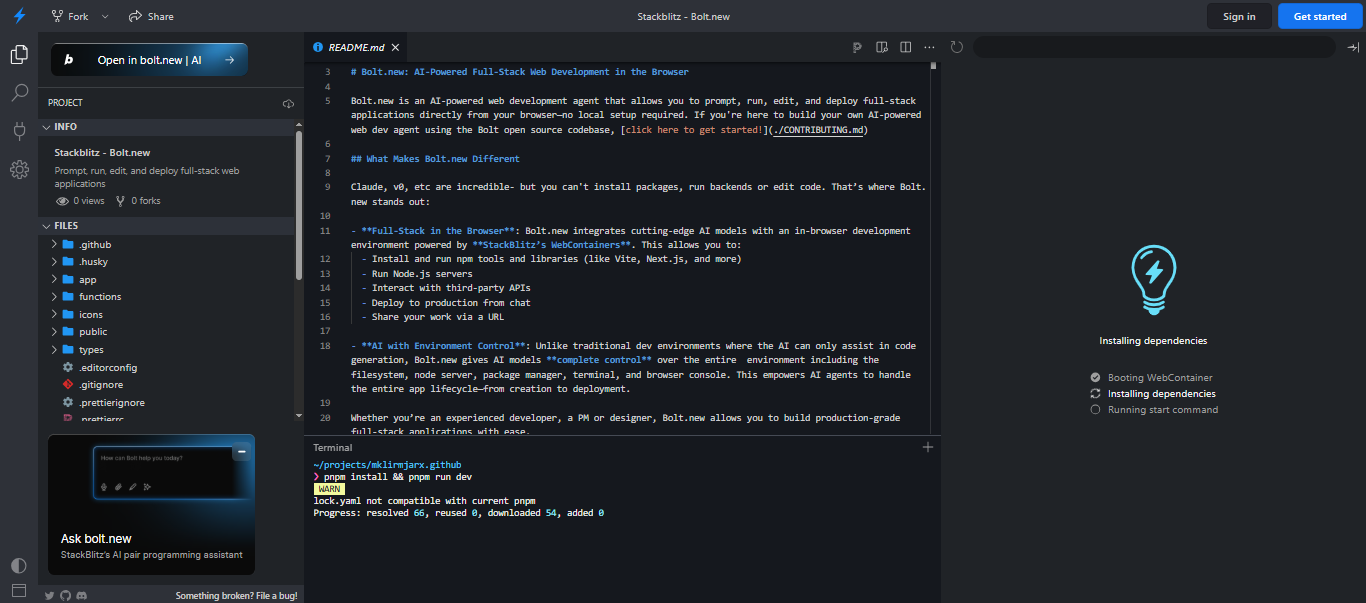
Task: Click the split editor icon
Action: click(x=905, y=47)
